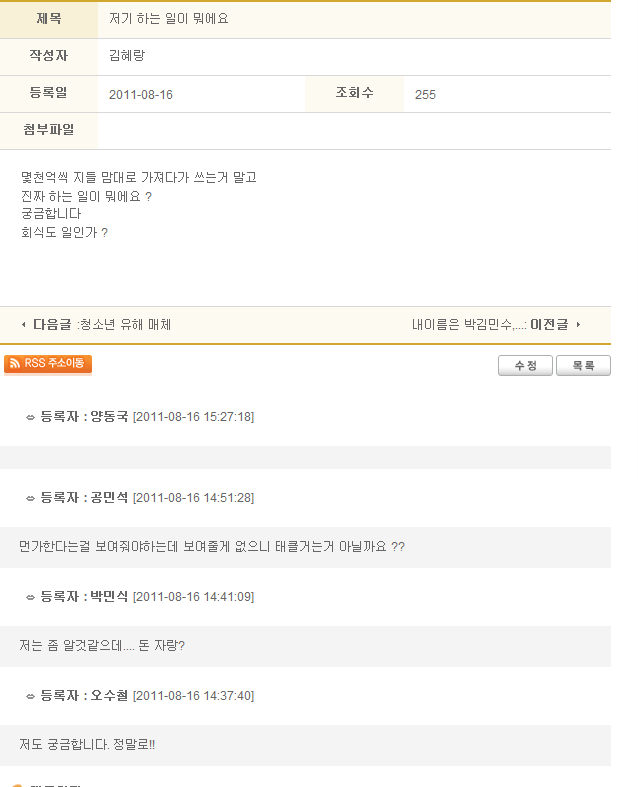This screenshot has height=787, width=638.
Task: Click the RSS 주소이동 button
Action: pyautogui.click(x=48, y=364)
